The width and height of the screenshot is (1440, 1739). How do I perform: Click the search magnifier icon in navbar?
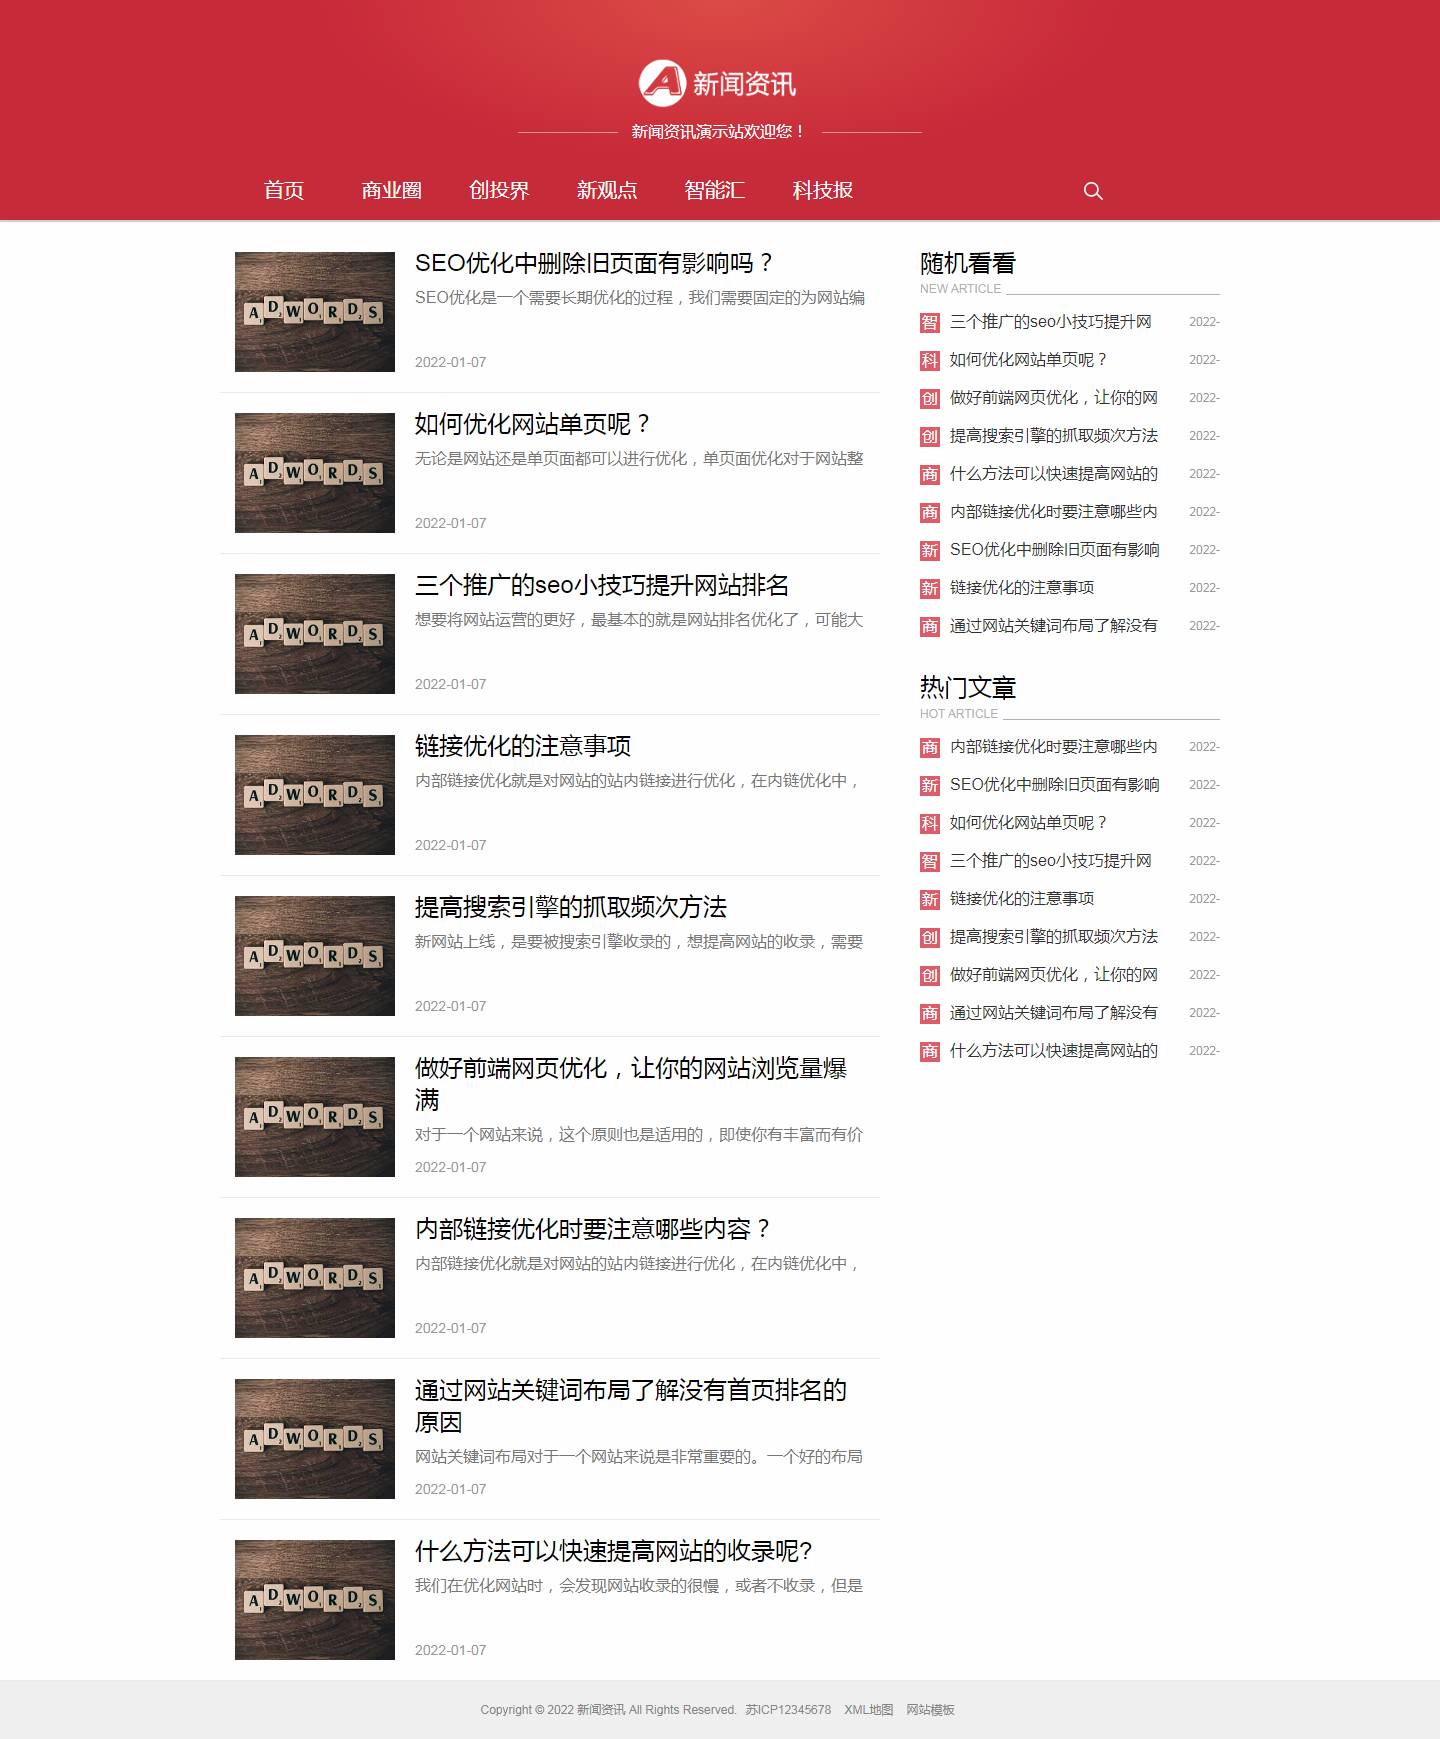1093,191
